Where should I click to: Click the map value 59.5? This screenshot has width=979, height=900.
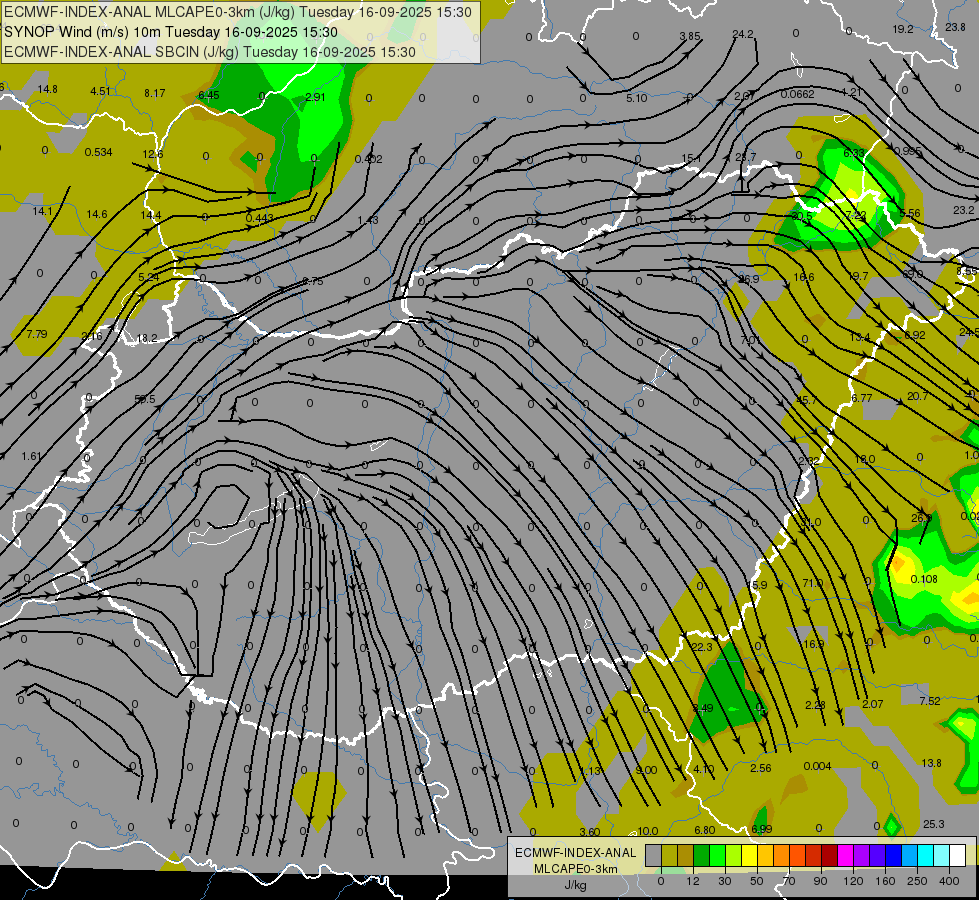point(145,399)
